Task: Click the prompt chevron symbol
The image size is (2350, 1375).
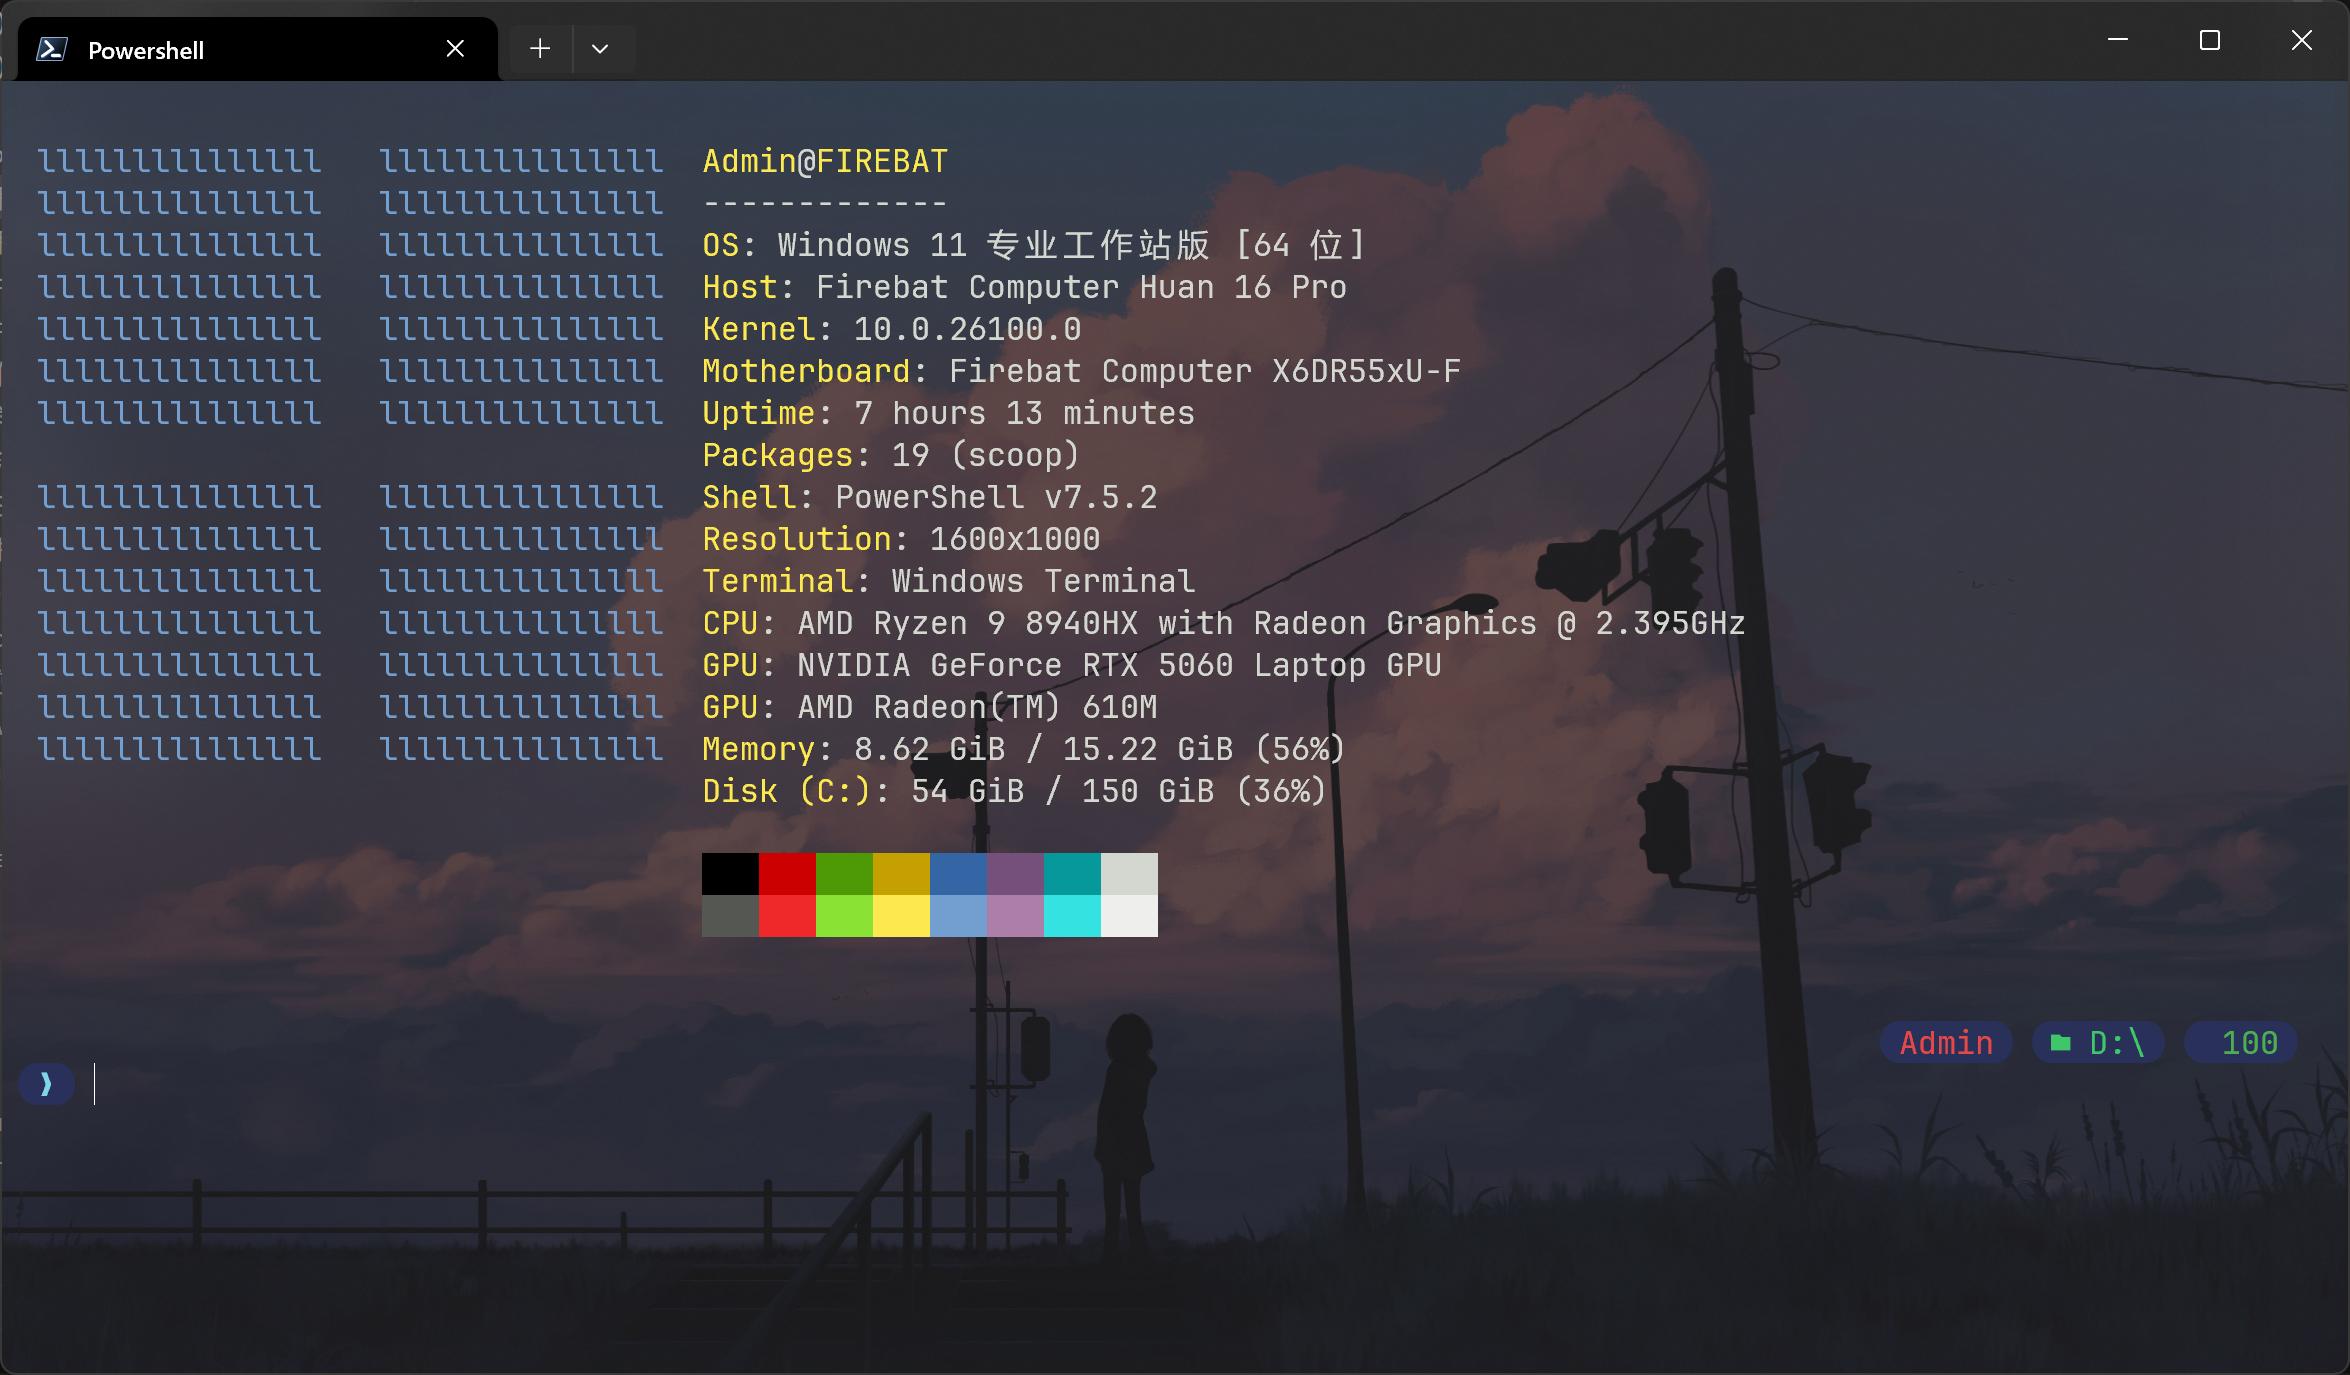Action: (46, 1084)
